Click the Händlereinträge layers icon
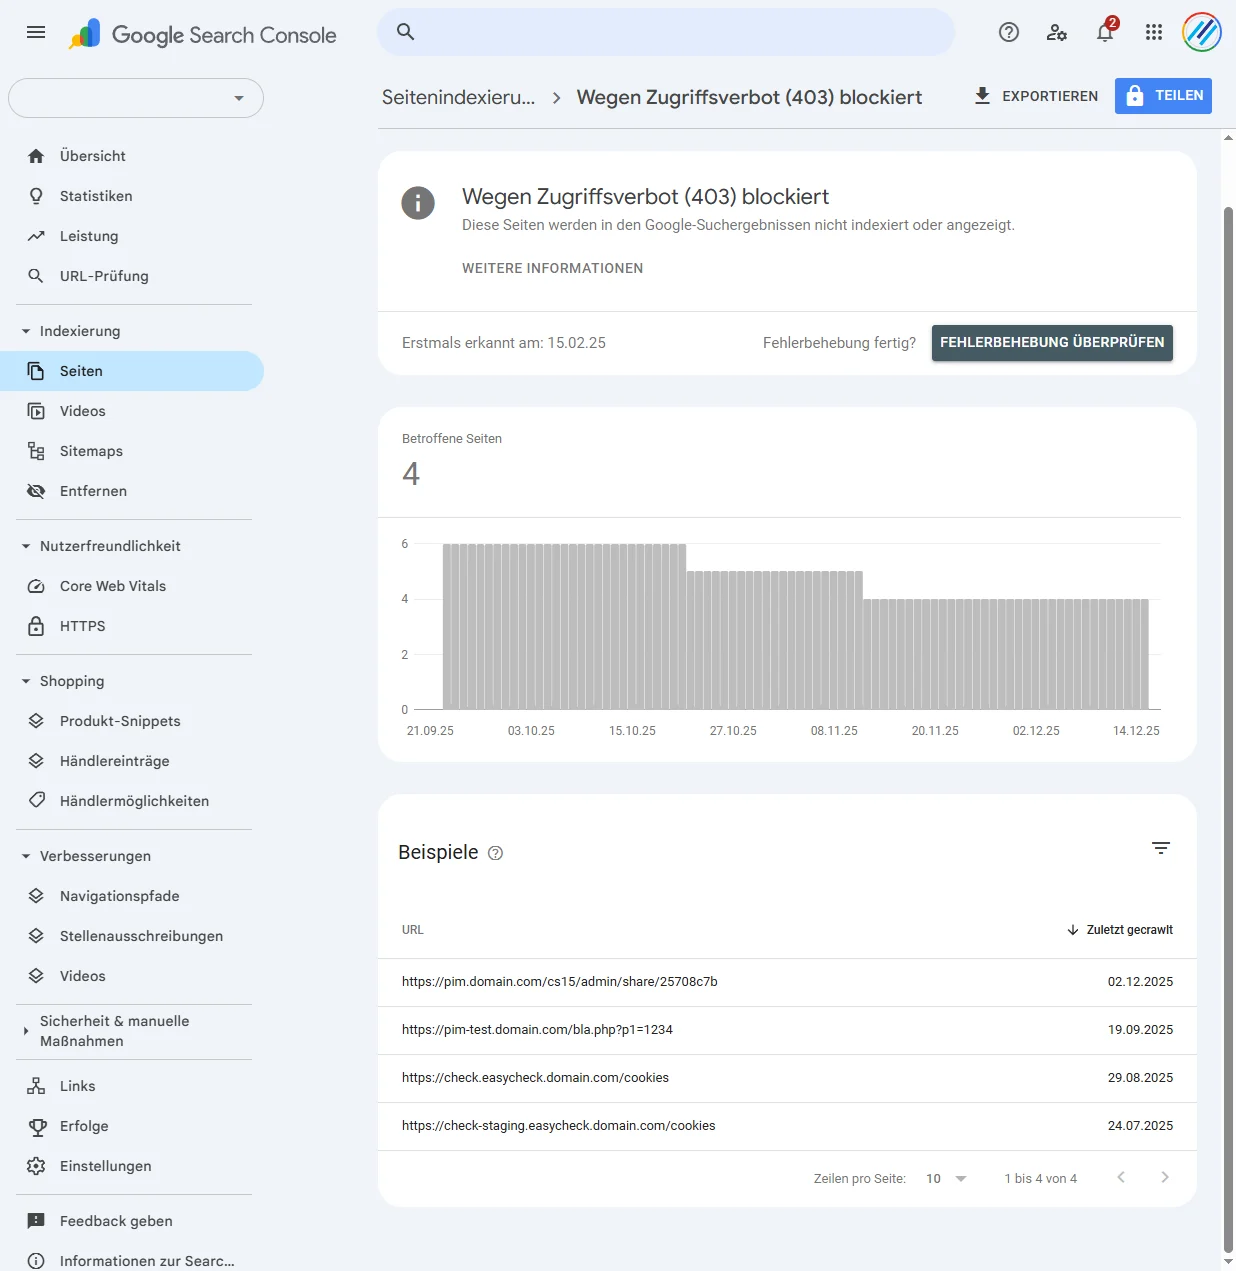The image size is (1236, 1271). pos(36,761)
